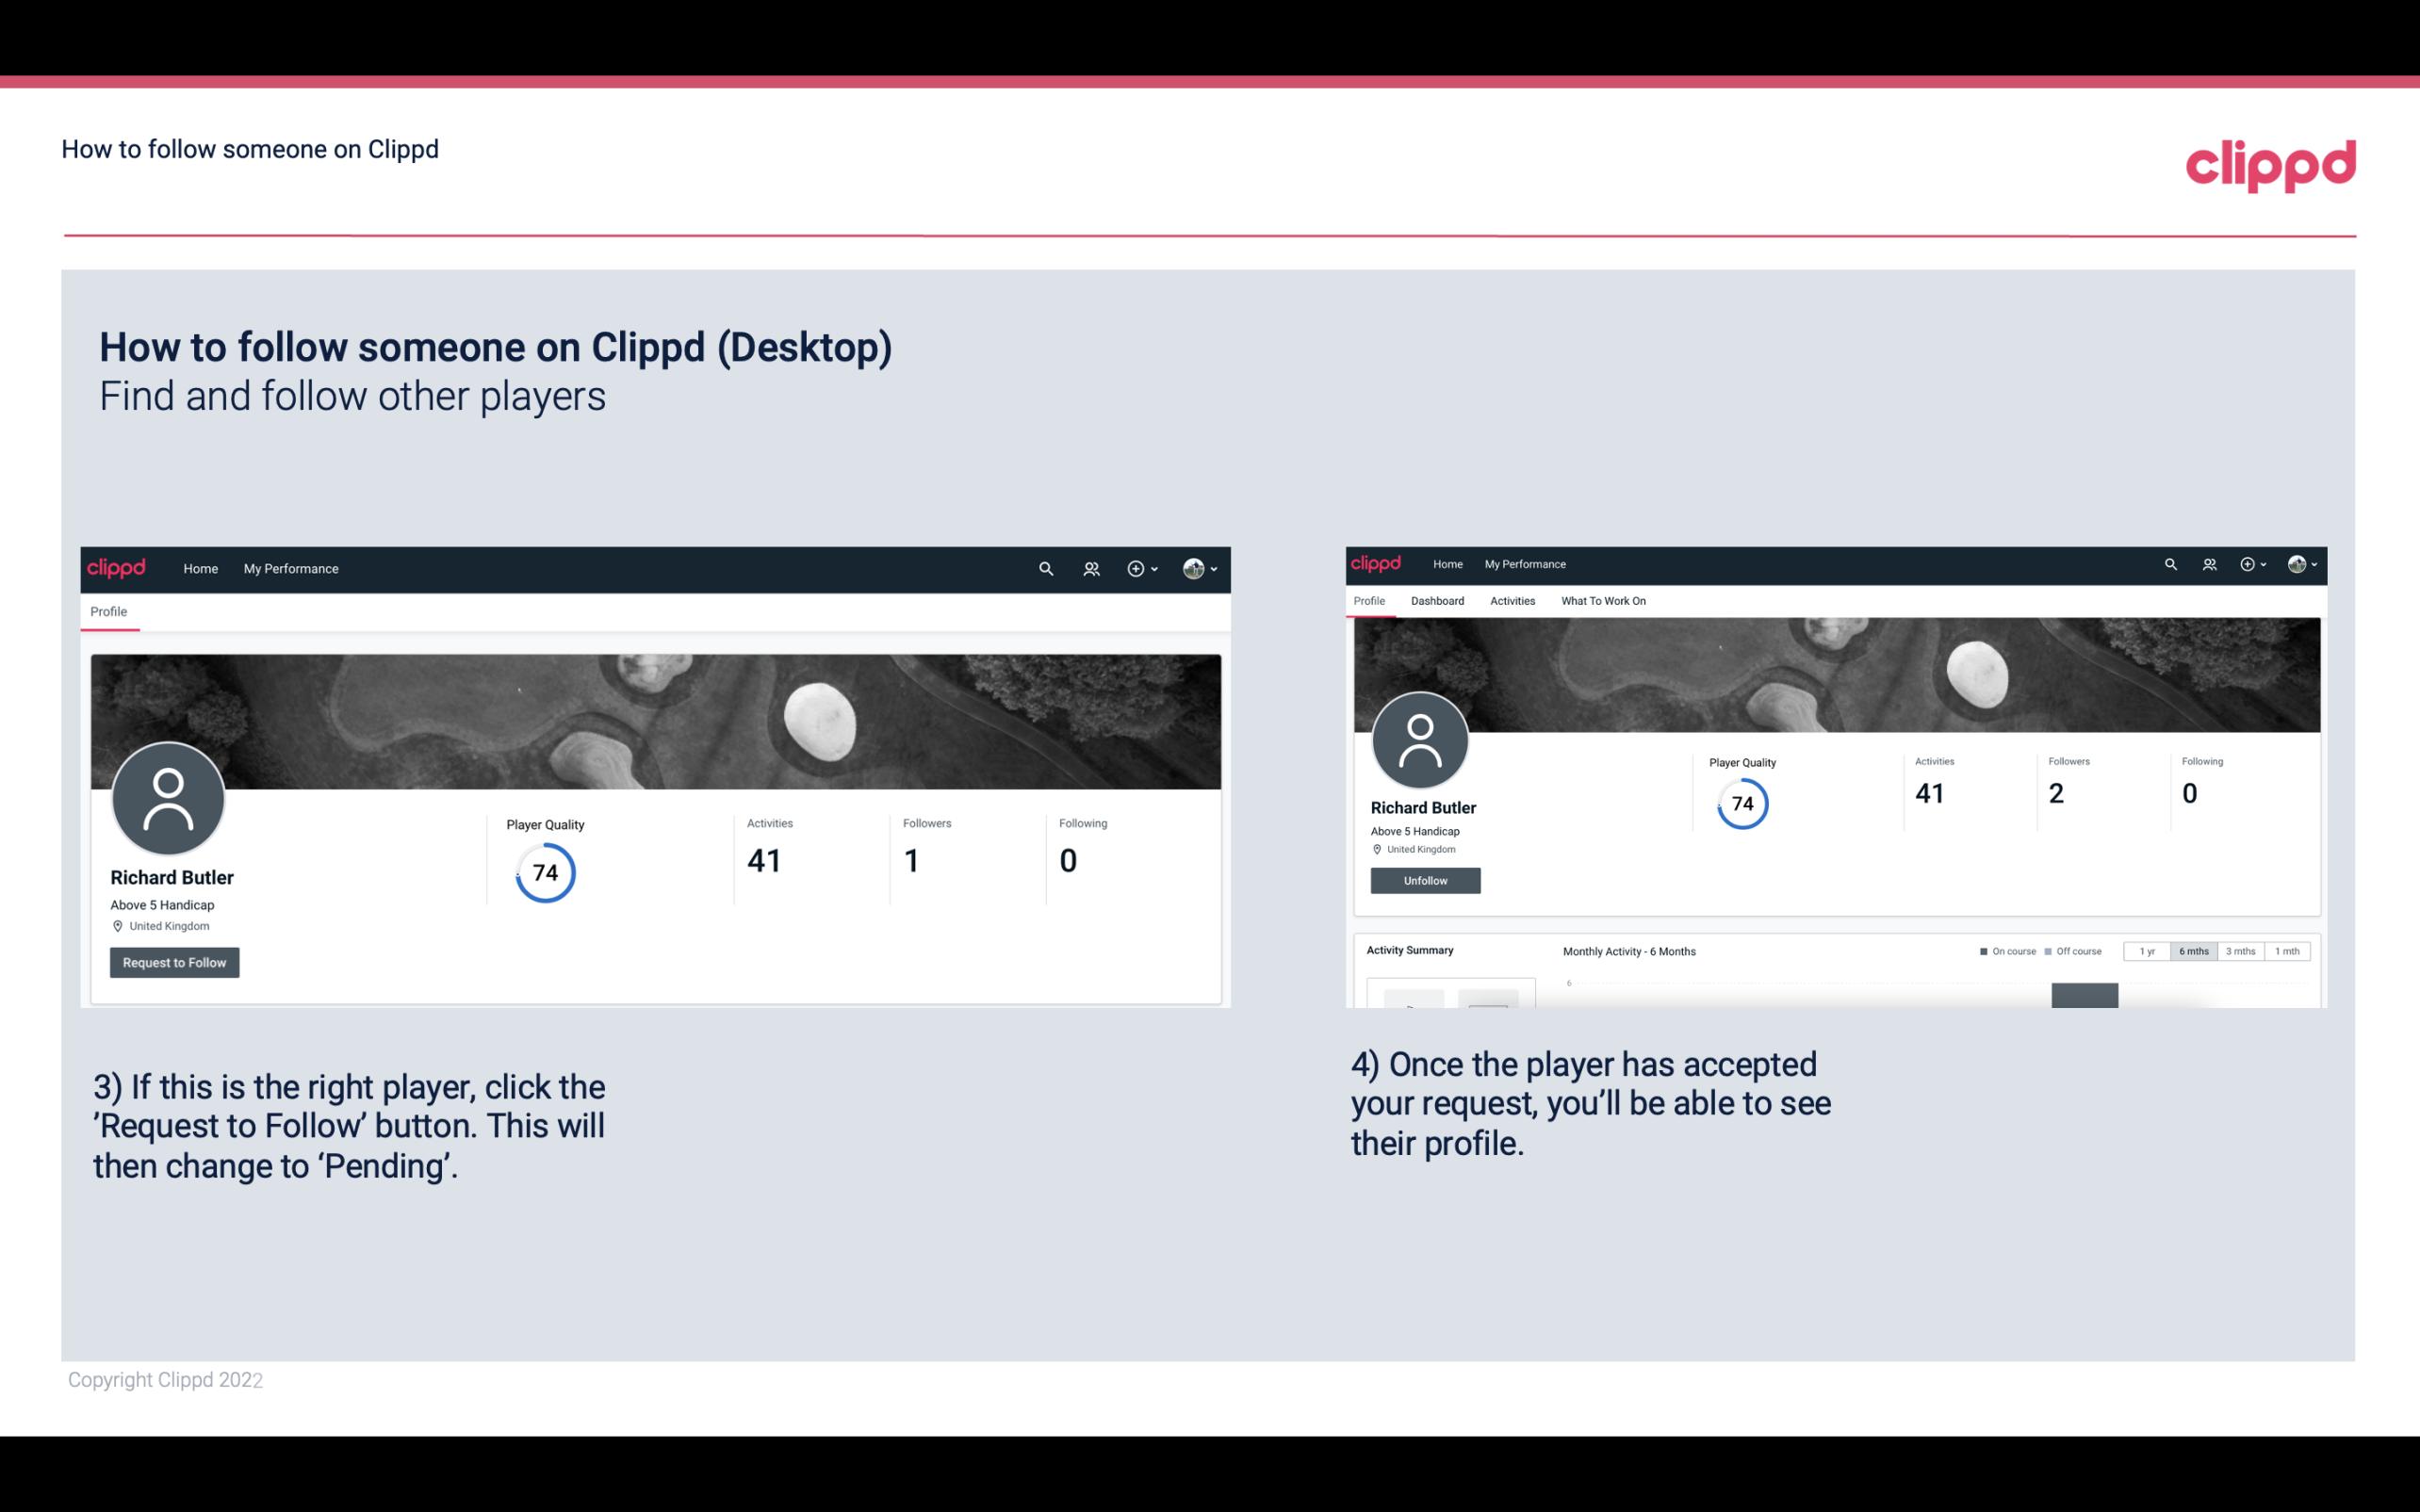Select the '6 mths' activity filter toggle

tap(2194, 951)
